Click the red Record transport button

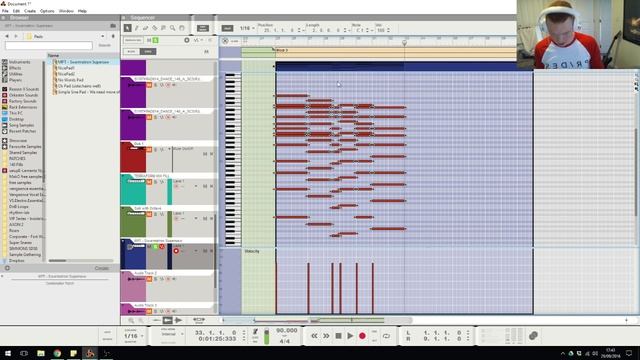coord(362,336)
